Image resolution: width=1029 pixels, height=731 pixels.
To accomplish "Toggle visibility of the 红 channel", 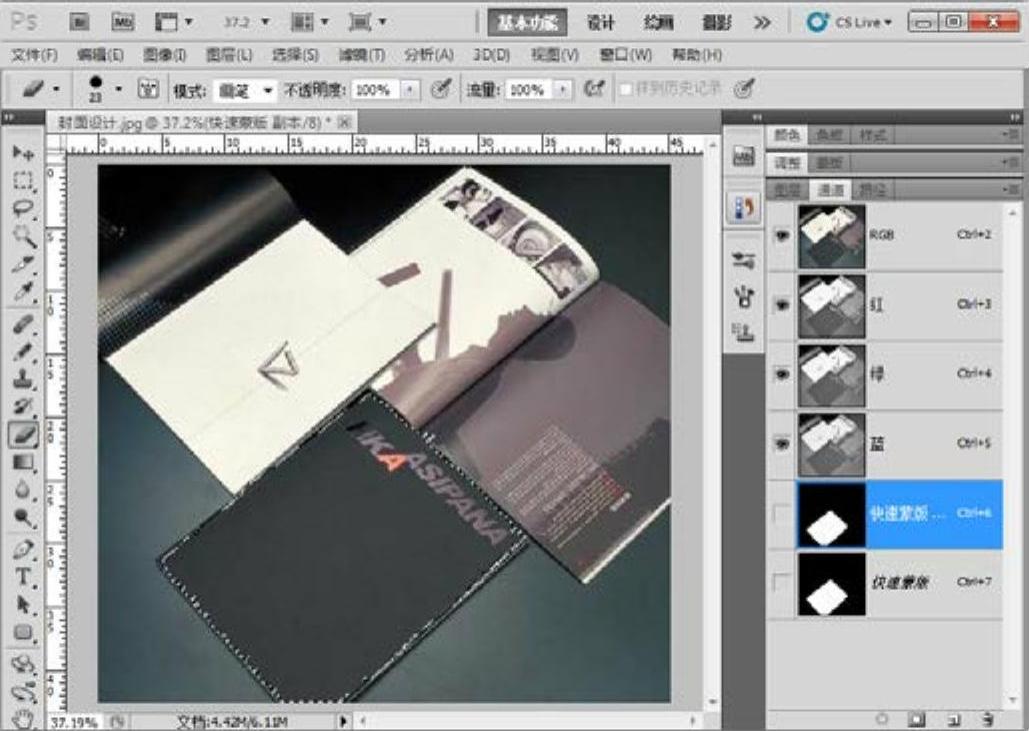I will tap(782, 304).
